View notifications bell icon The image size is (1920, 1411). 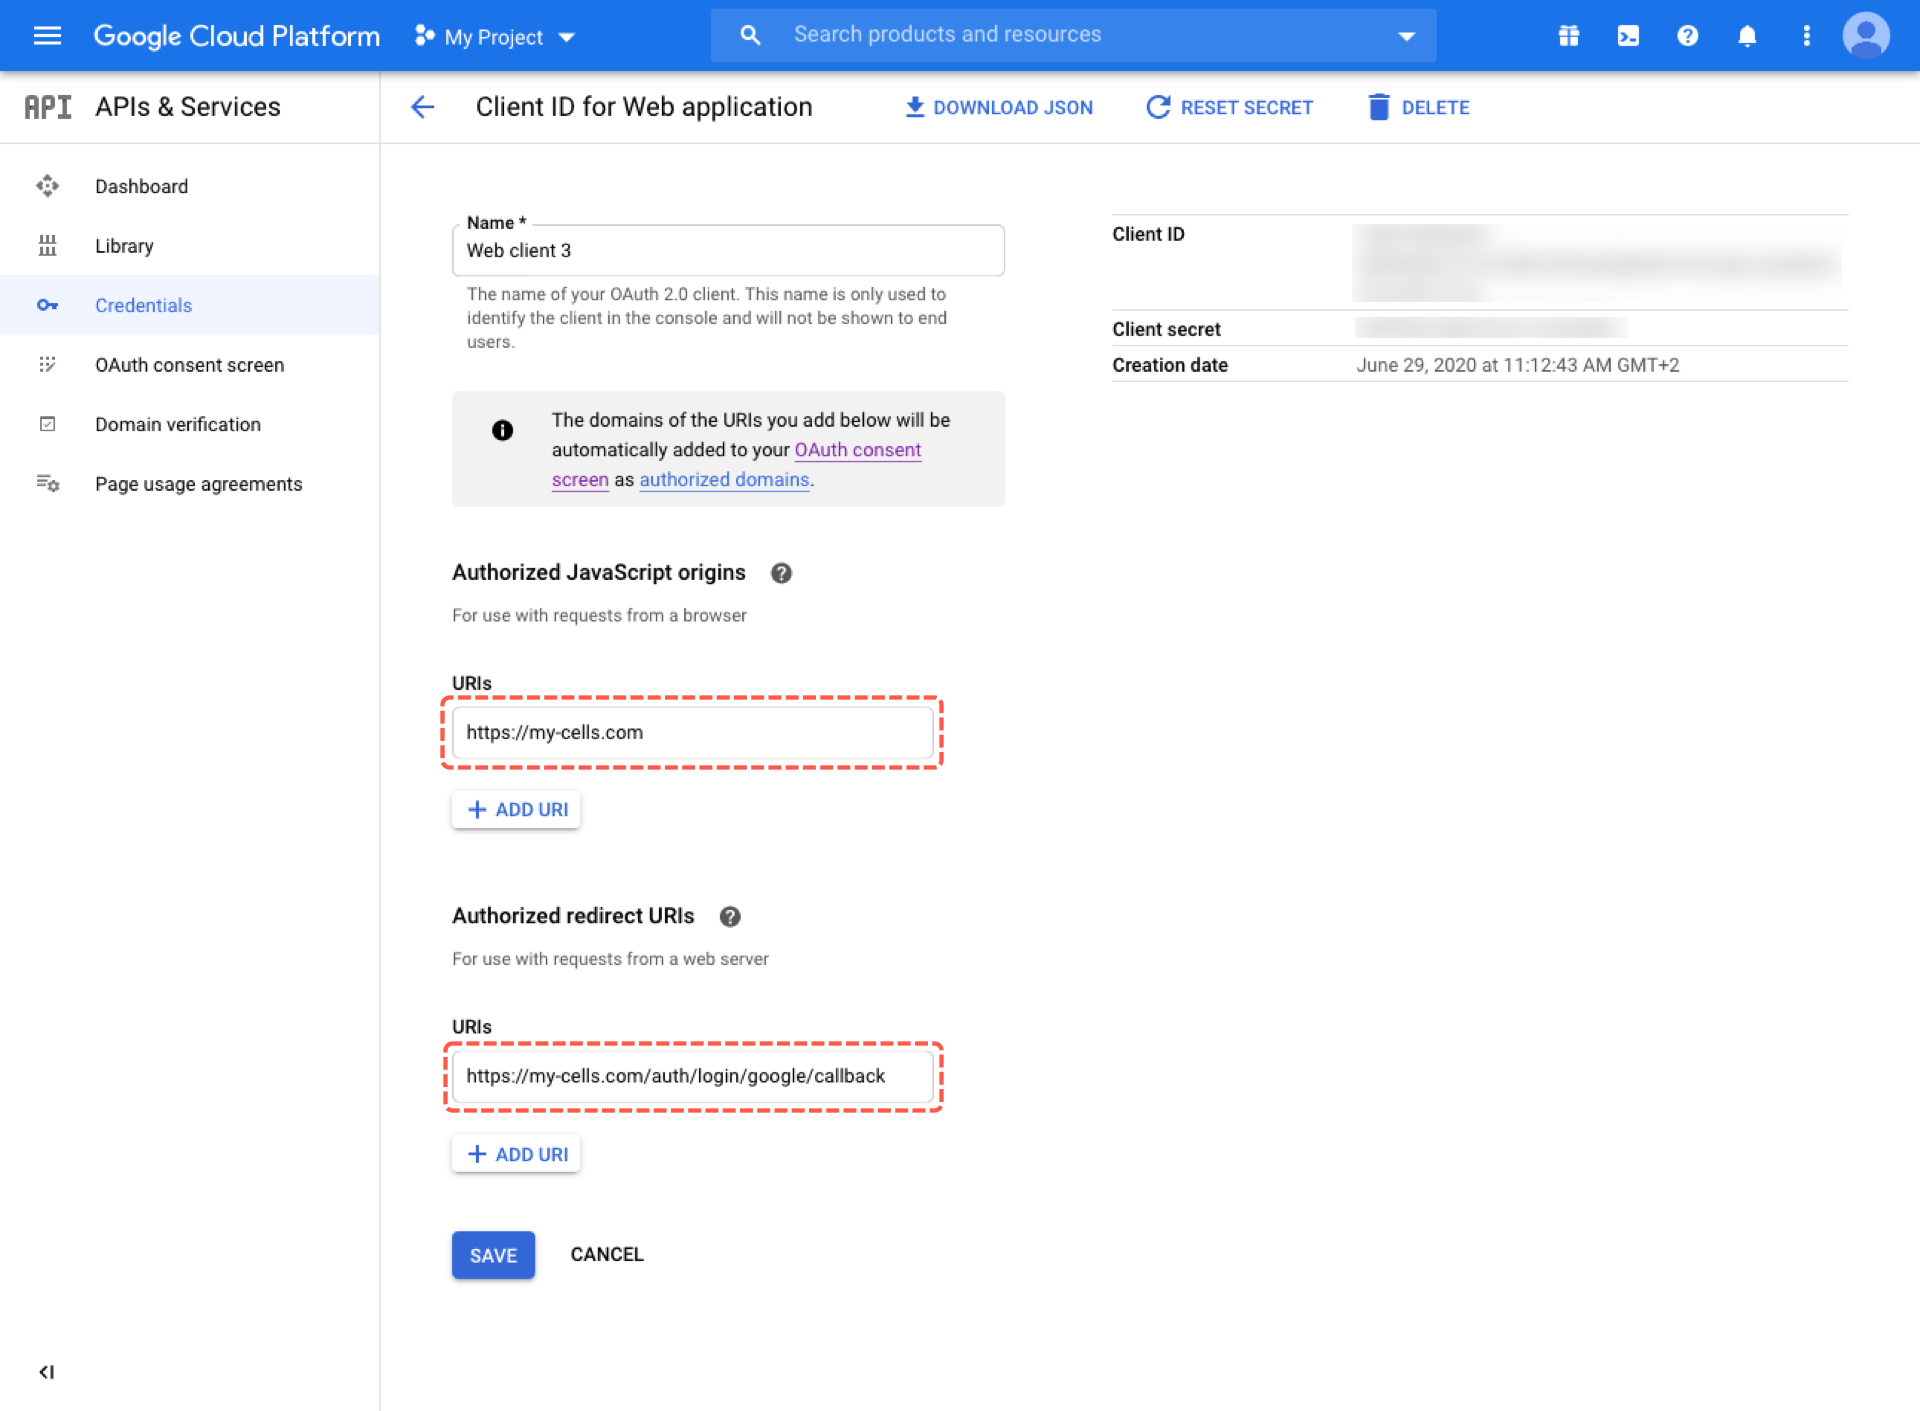pyautogui.click(x=1747, y=36)
